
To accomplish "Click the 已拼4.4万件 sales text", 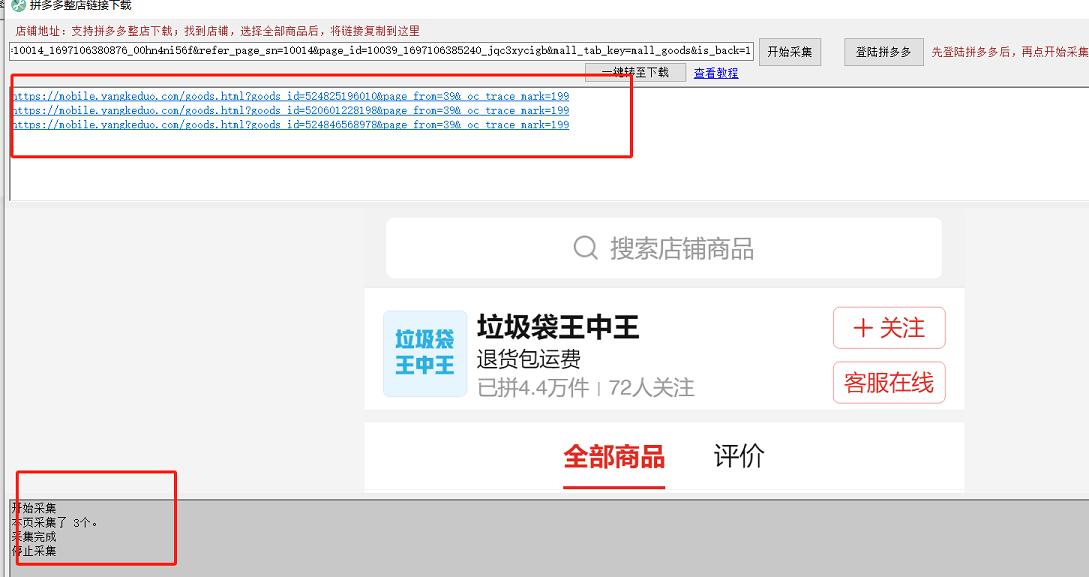I will 533,387.
